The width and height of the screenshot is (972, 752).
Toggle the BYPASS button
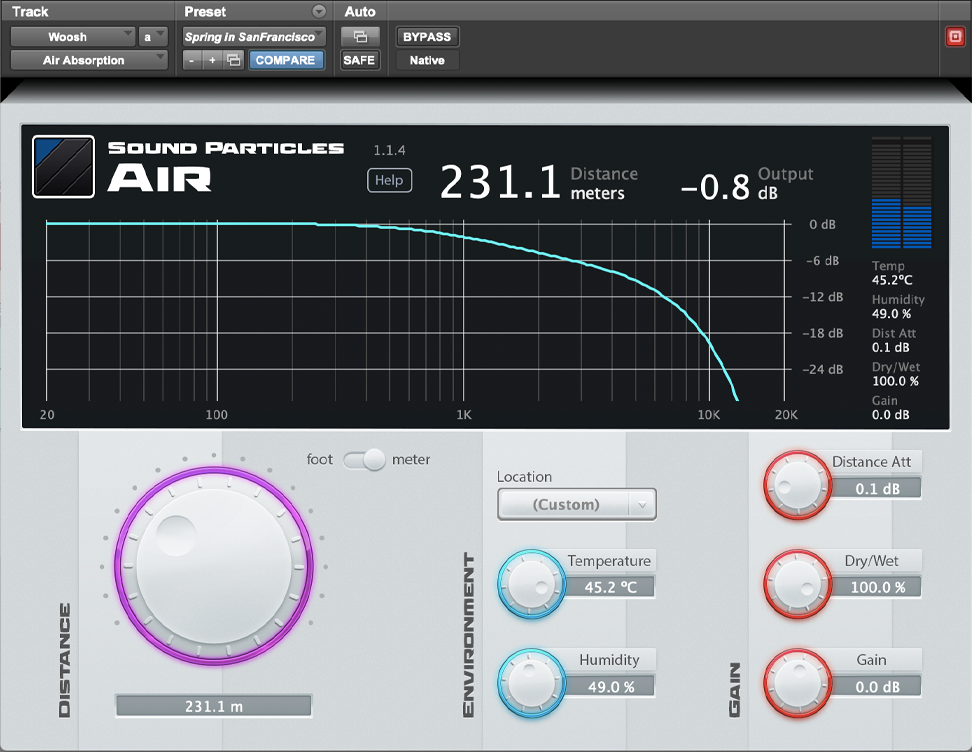pyautogui.click(x=427, y=37)
